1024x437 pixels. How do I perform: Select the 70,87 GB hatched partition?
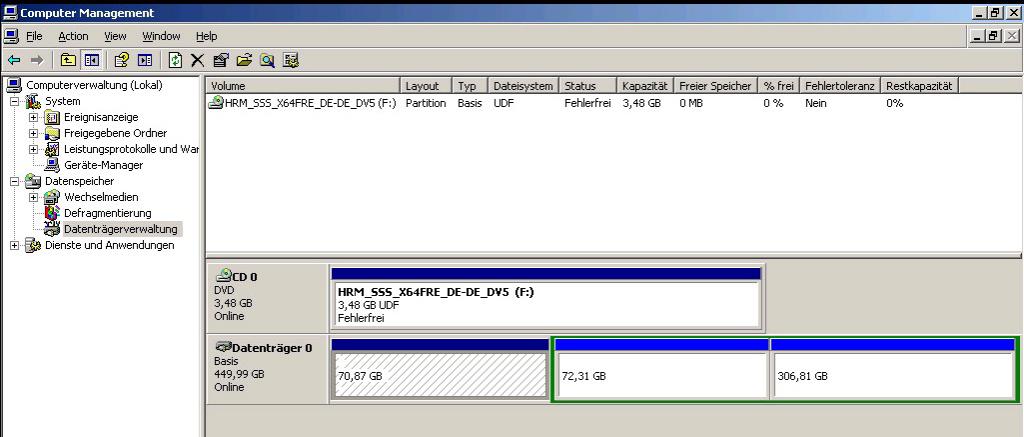tap(440, 369)
